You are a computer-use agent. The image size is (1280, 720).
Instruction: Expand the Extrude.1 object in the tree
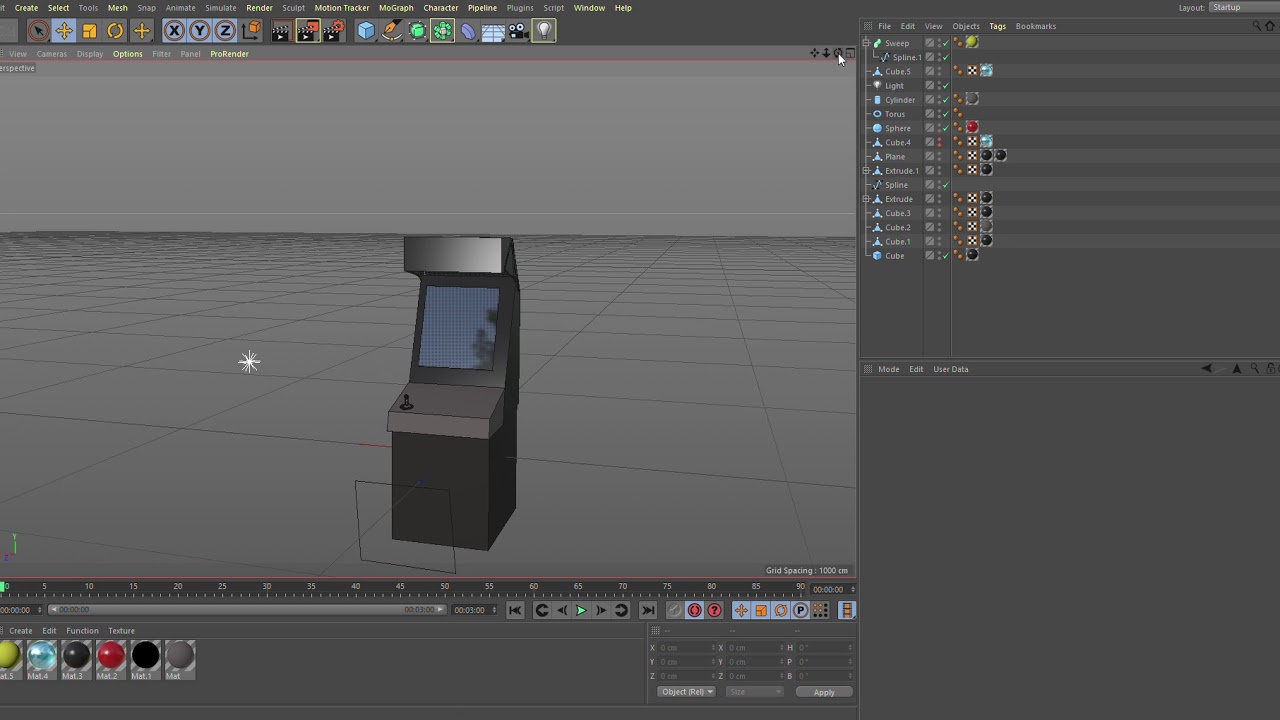866,171
